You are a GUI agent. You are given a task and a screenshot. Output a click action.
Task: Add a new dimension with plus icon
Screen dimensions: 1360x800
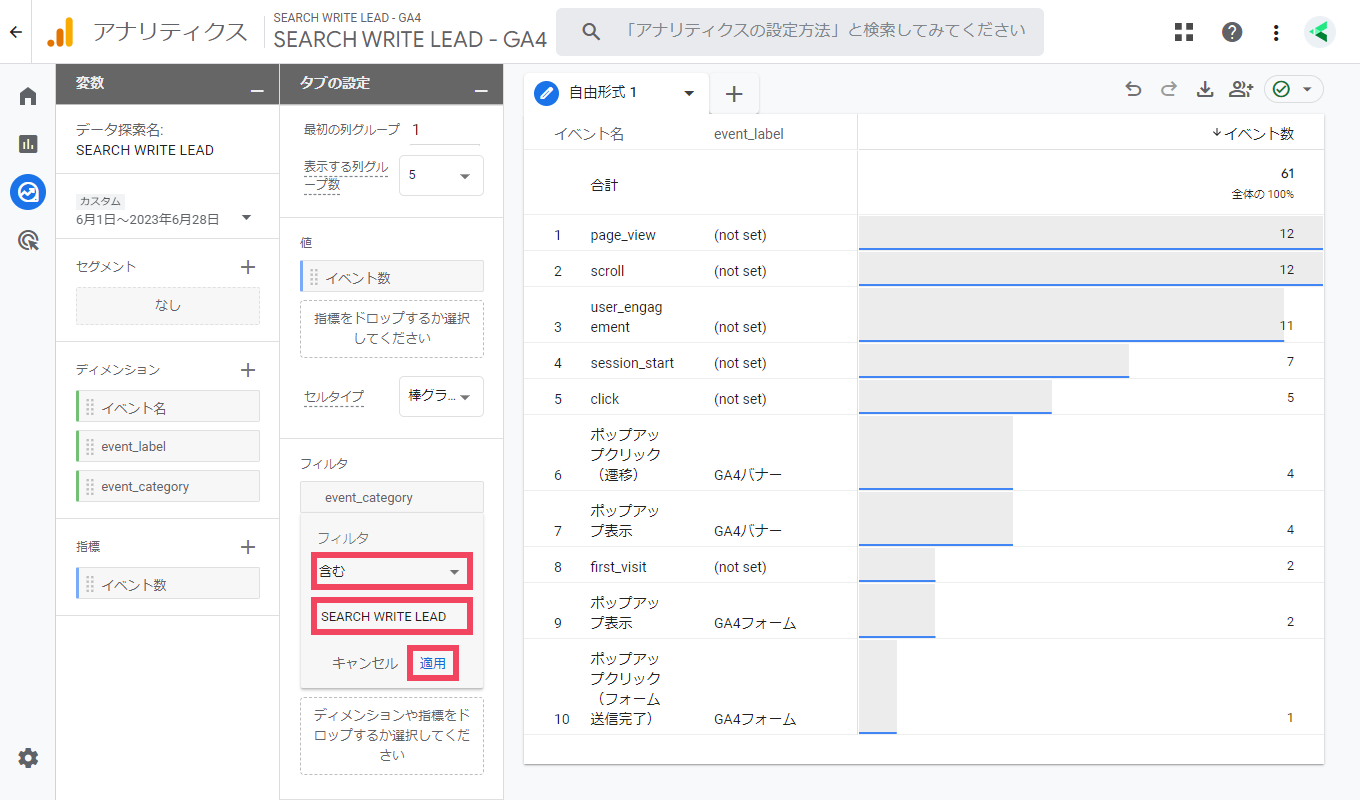click(248, 370)
